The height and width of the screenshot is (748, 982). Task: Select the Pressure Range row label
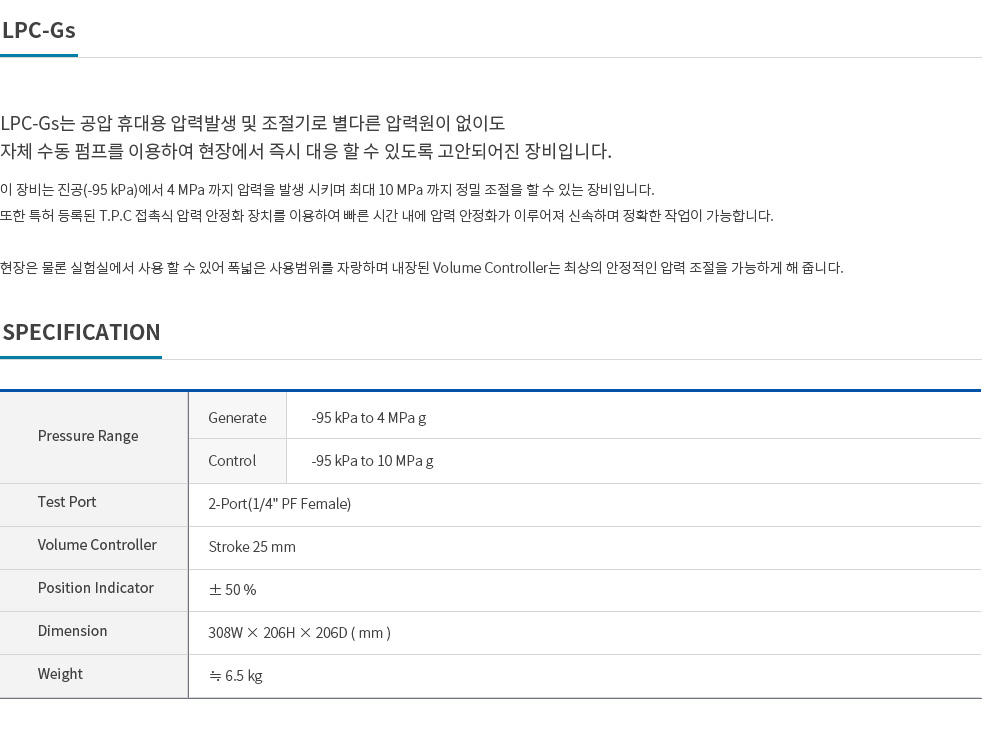click(x=88, y=436)
